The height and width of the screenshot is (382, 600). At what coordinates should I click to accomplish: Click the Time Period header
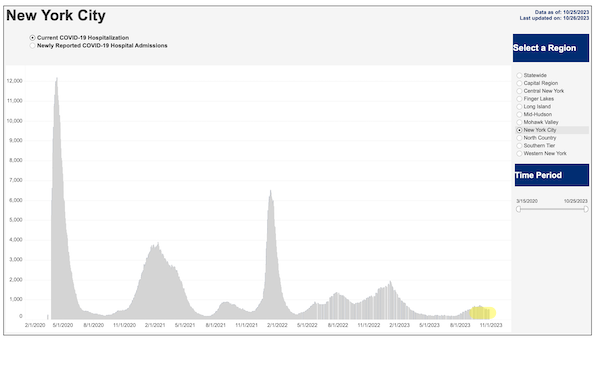551,175
